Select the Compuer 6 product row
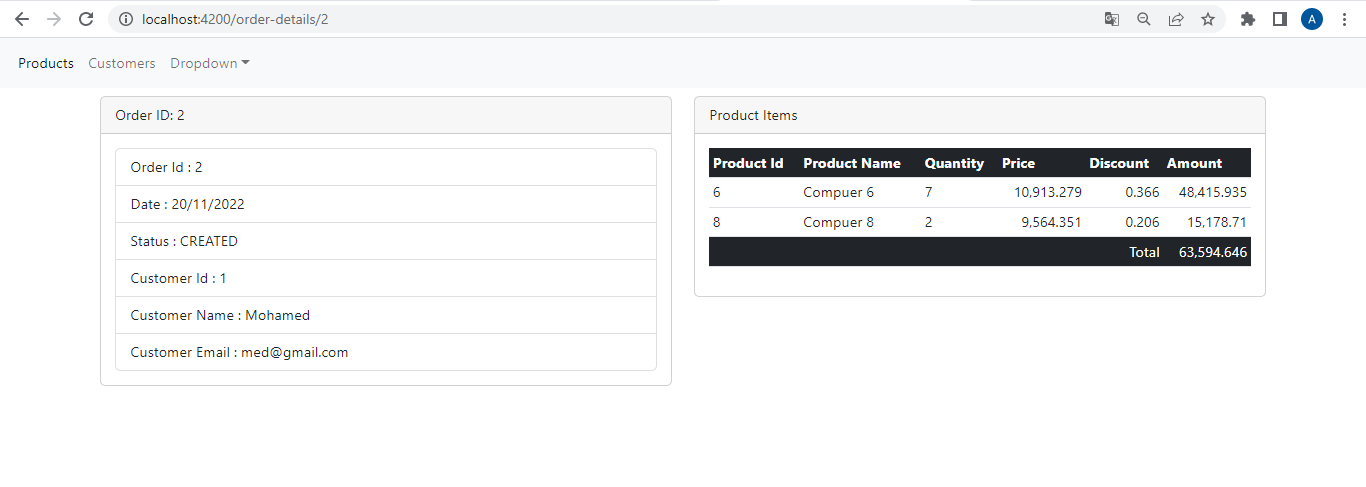Viewport: 1366px width, 487px height. click(x=838, y=192)
